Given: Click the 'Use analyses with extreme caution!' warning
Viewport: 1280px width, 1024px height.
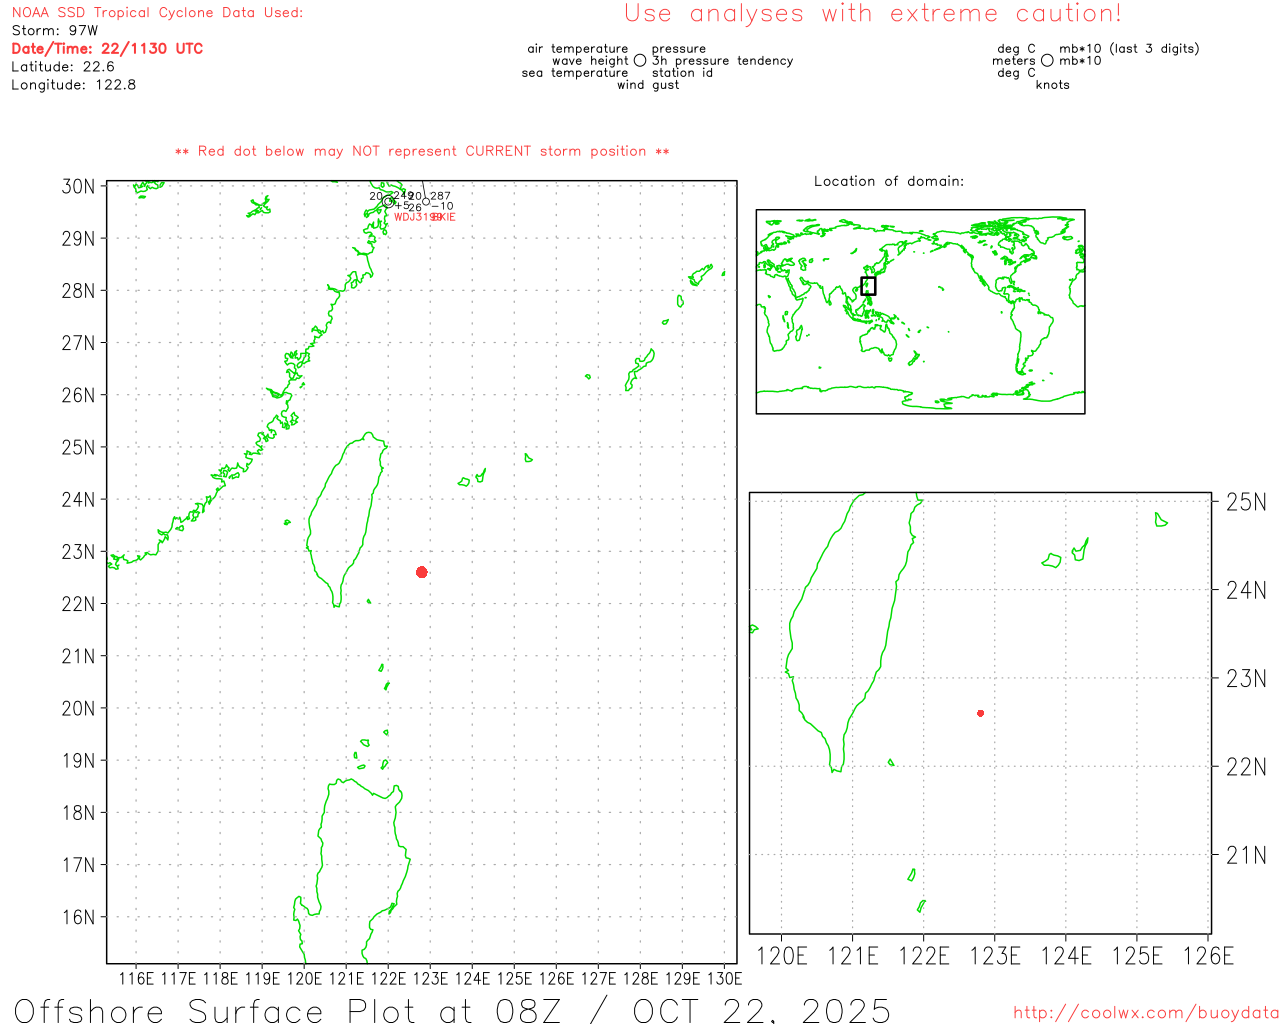Looking at the screenshot, I should pyautogui.click(x=872, y=14).
